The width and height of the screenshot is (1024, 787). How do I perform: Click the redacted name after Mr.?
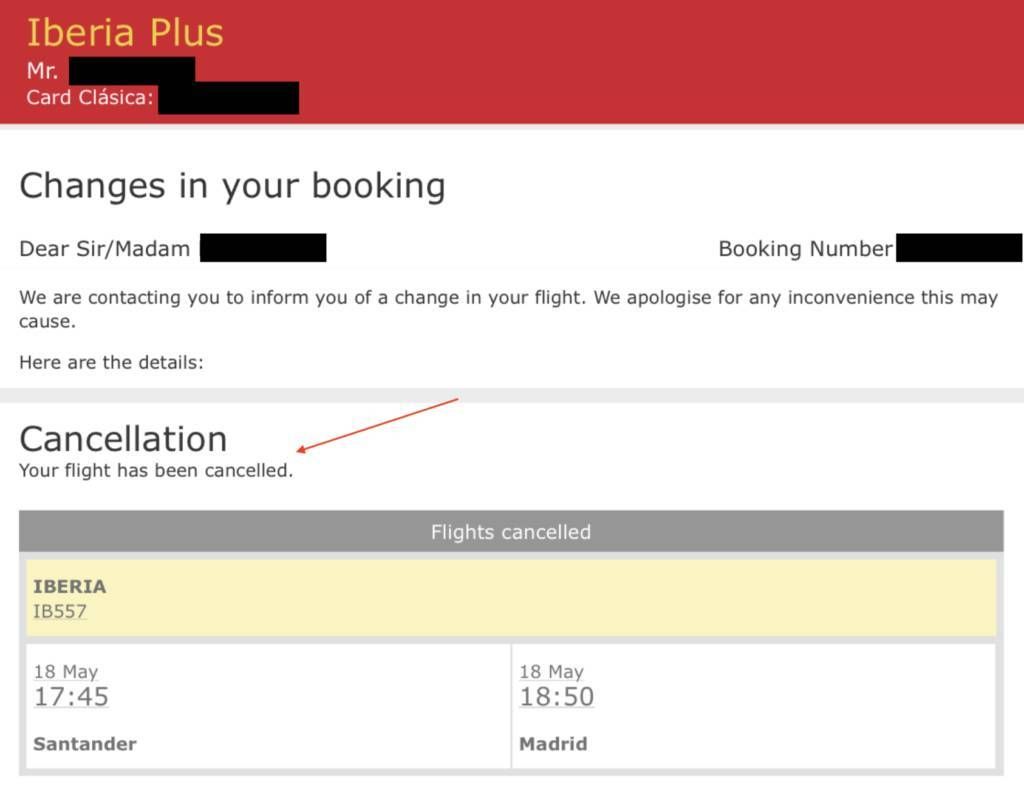click(132, 71)
